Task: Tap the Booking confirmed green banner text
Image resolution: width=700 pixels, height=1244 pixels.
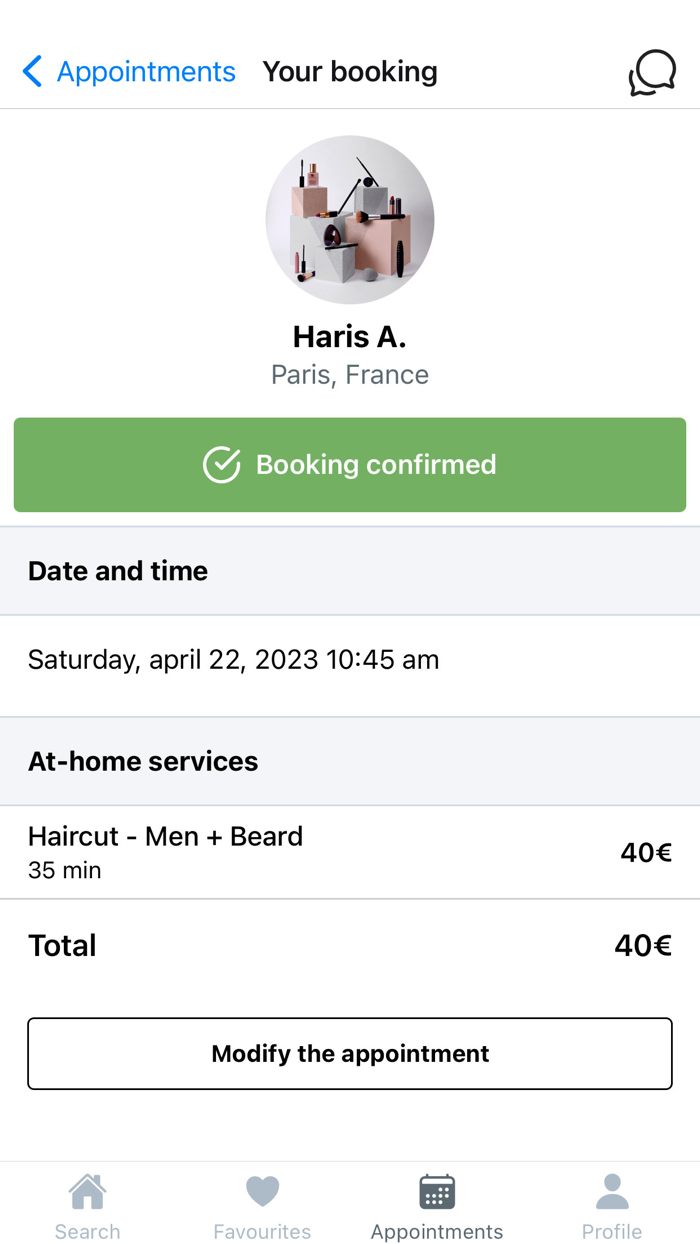Action: (376, 465)
